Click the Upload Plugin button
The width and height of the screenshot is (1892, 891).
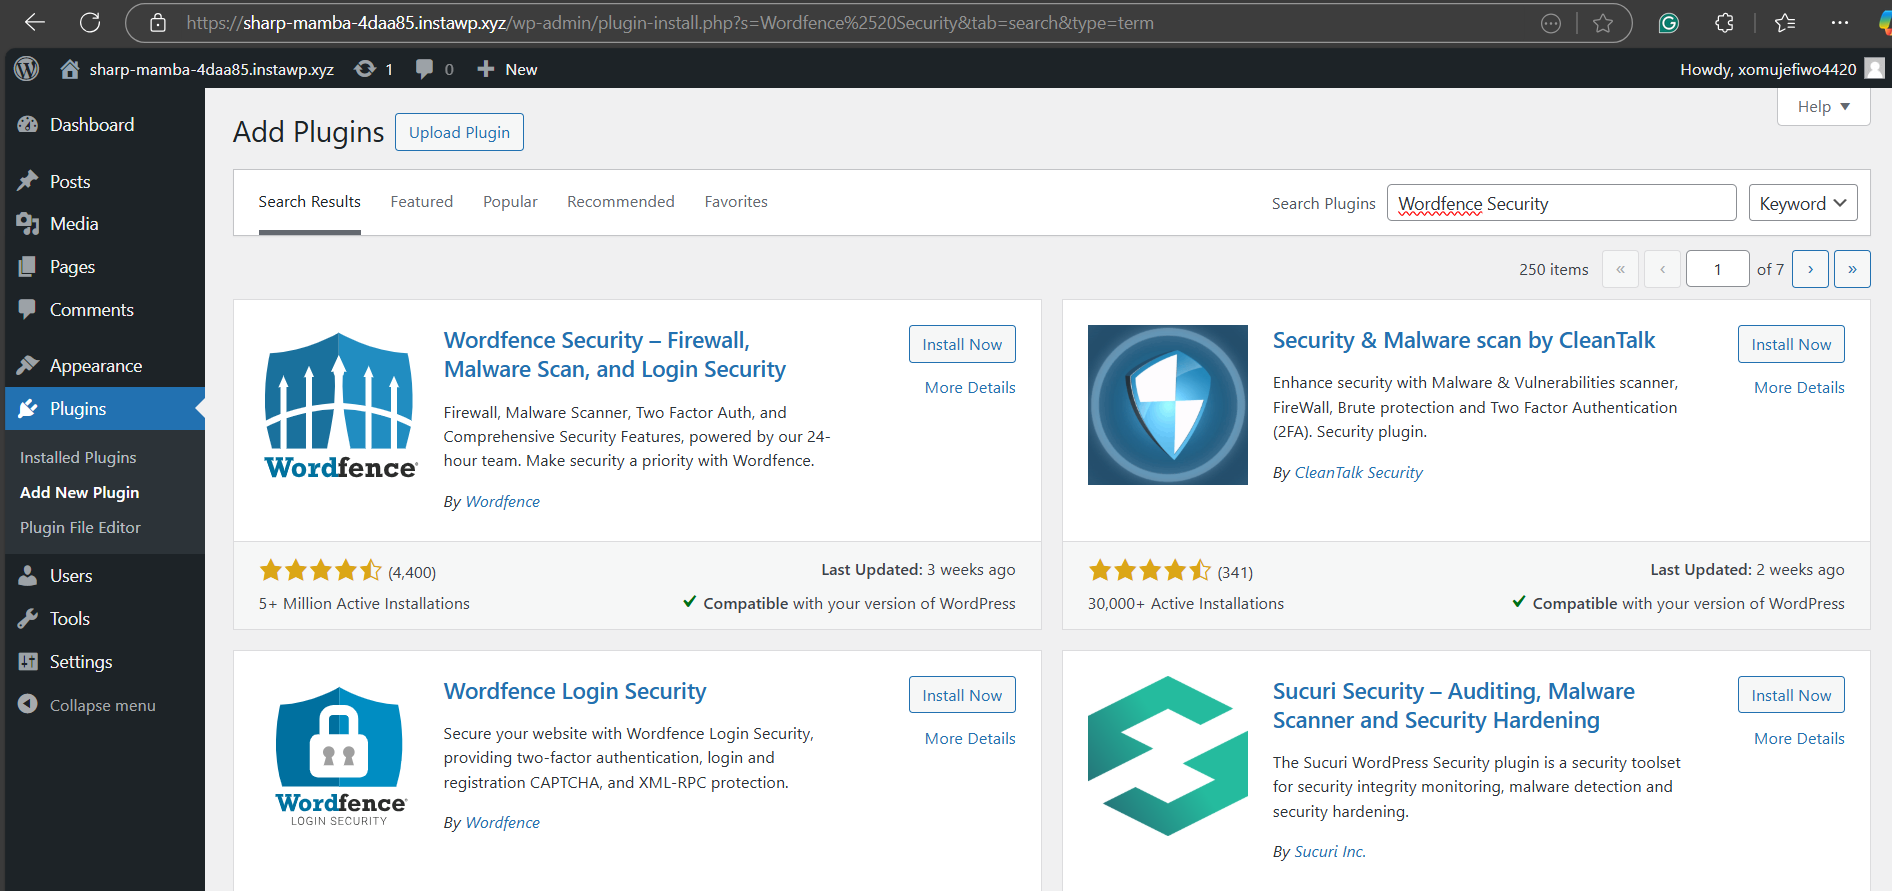click(x=459, y=132)
